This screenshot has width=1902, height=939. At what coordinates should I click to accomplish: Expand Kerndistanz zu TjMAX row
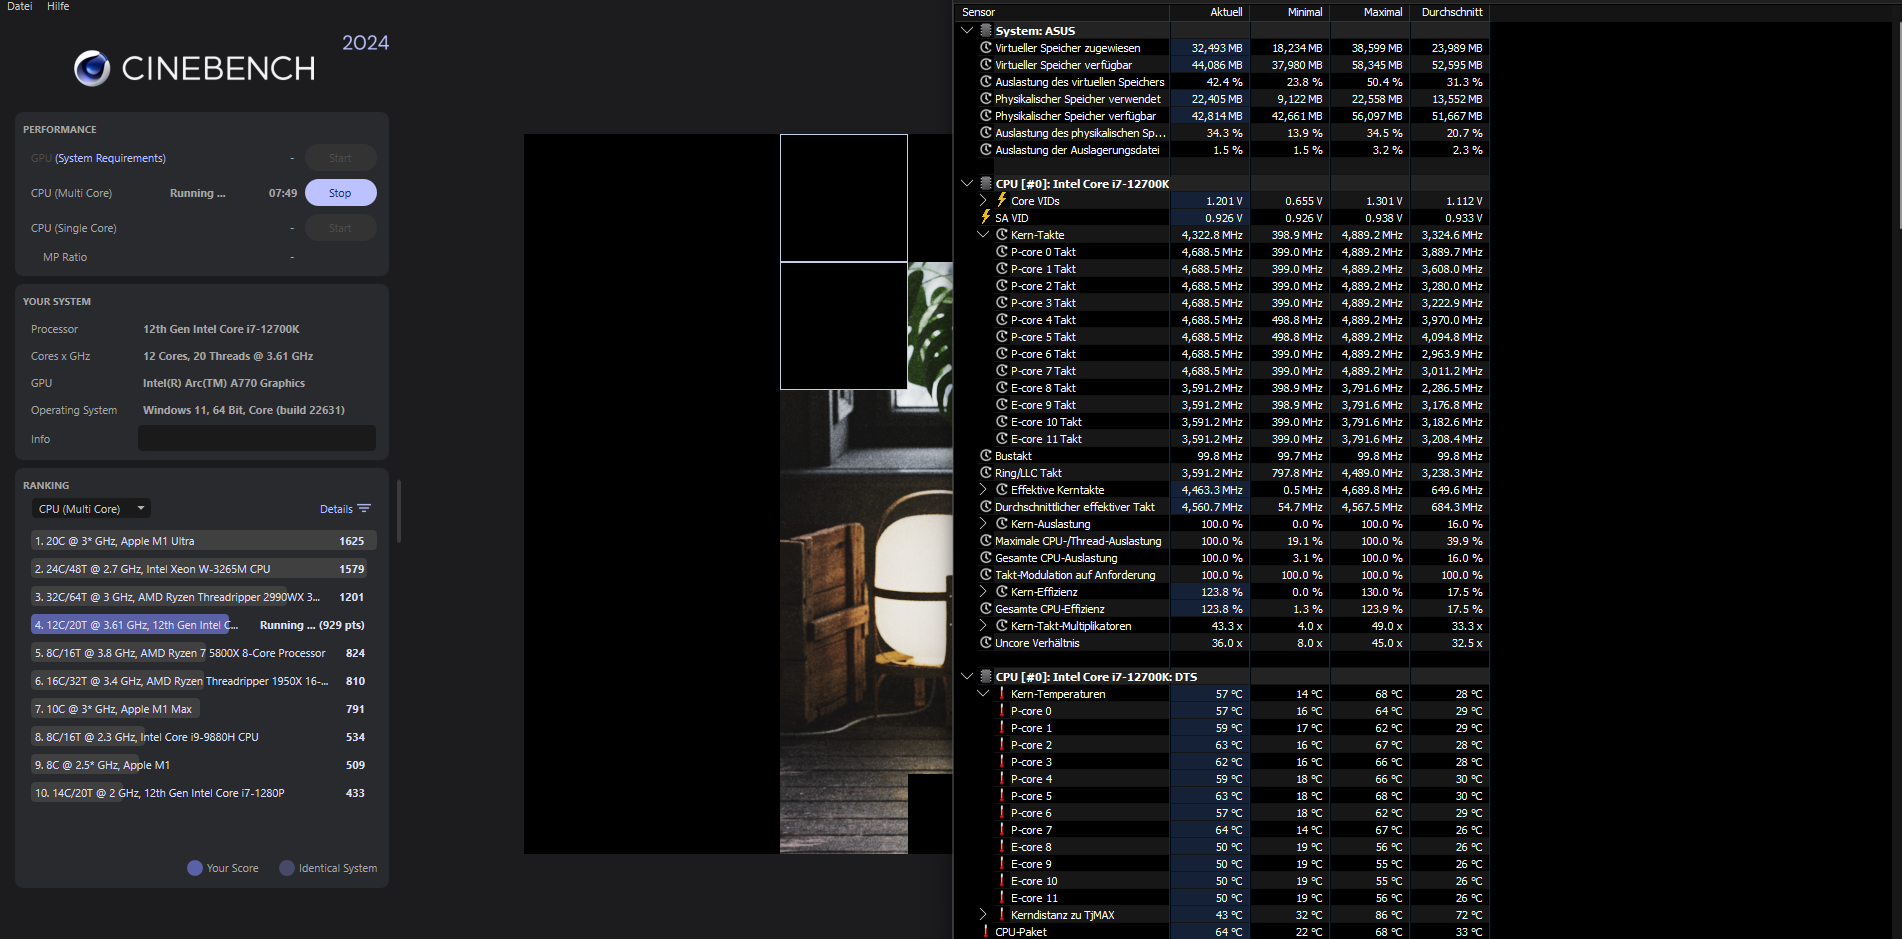tap(983, 915)
